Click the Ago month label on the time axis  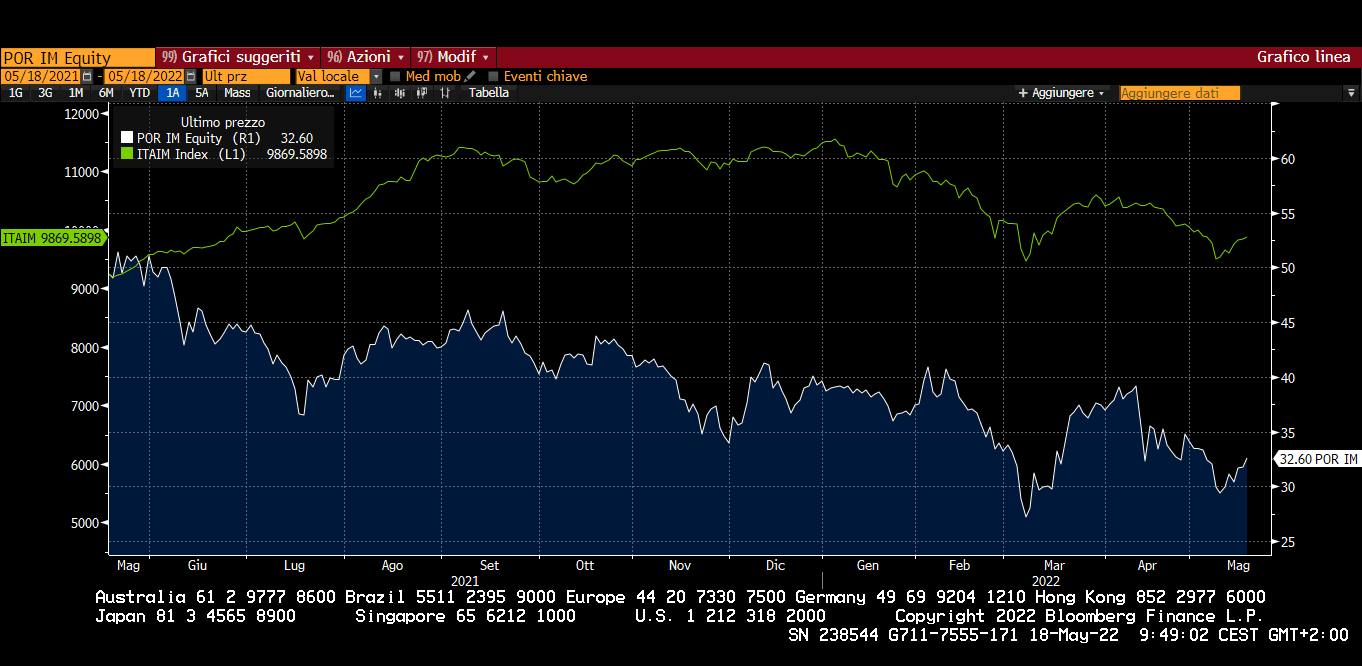pyautogui.click(x=393, y=565)
